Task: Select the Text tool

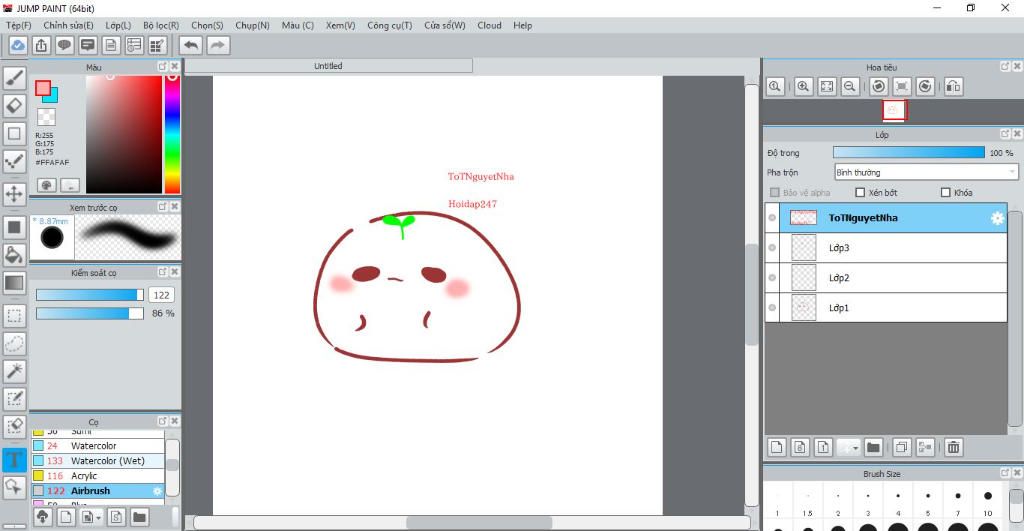Action: [x=14, y=459]
